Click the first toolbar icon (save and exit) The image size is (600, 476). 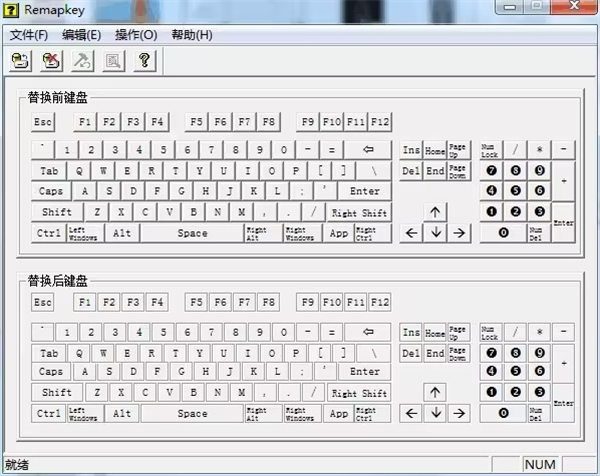(20, 61)
